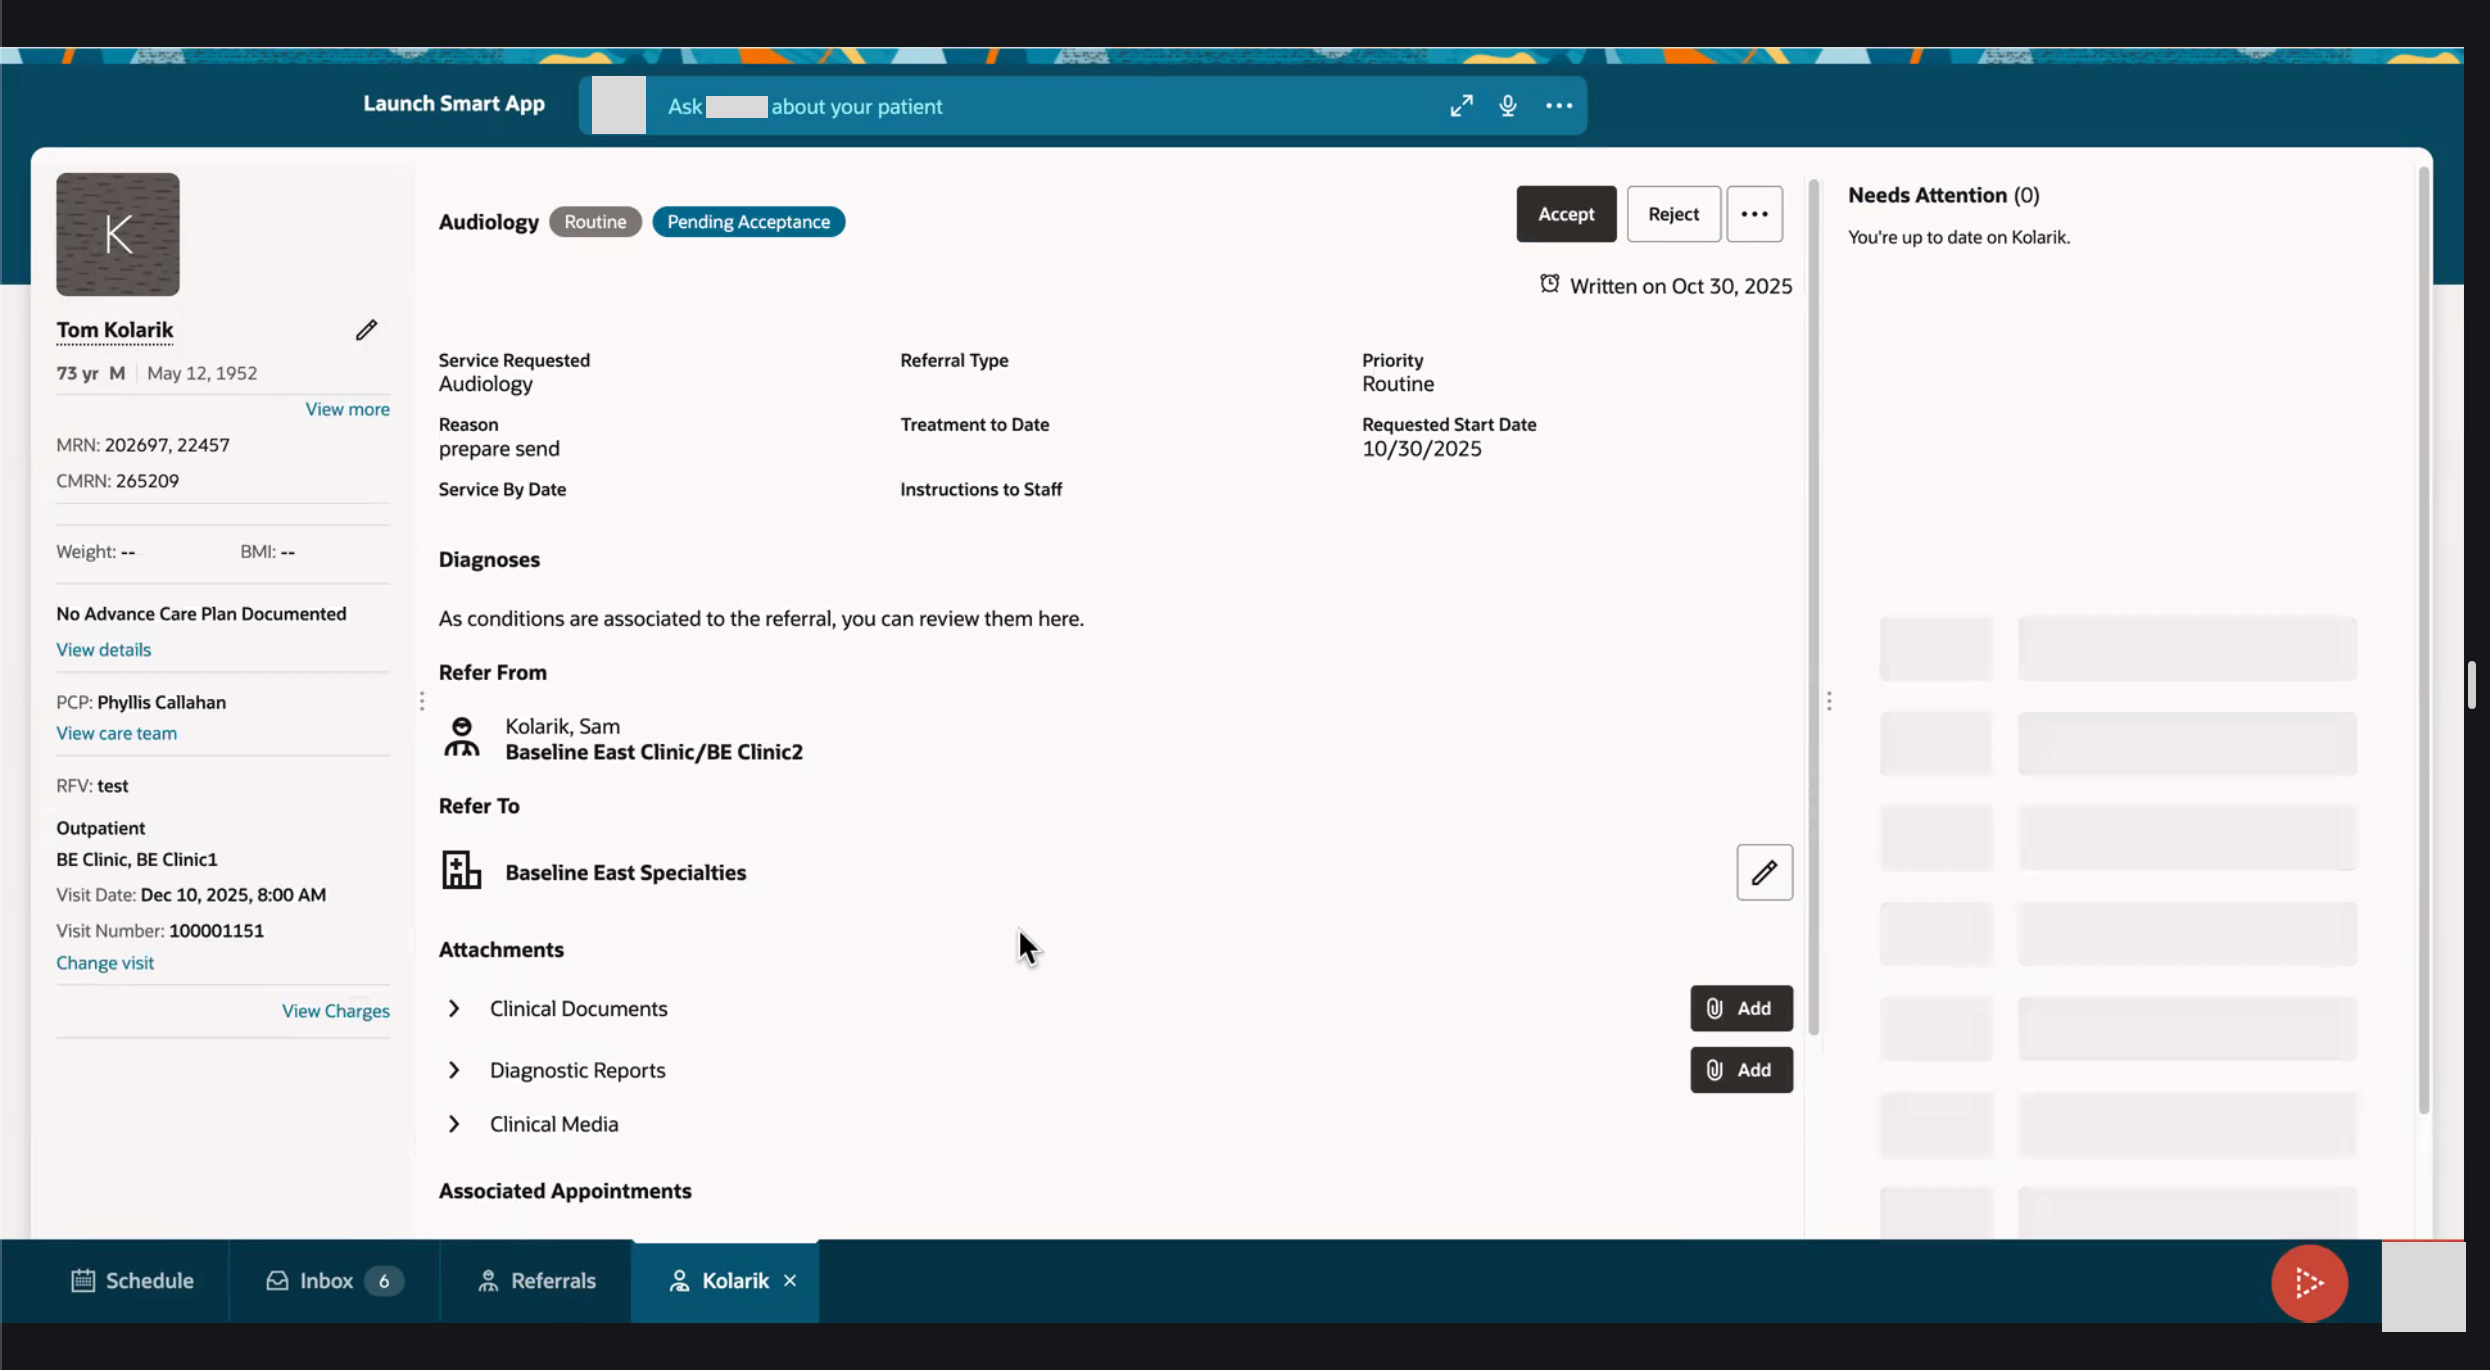Close the Kolarik tab

pos(790,1281)
